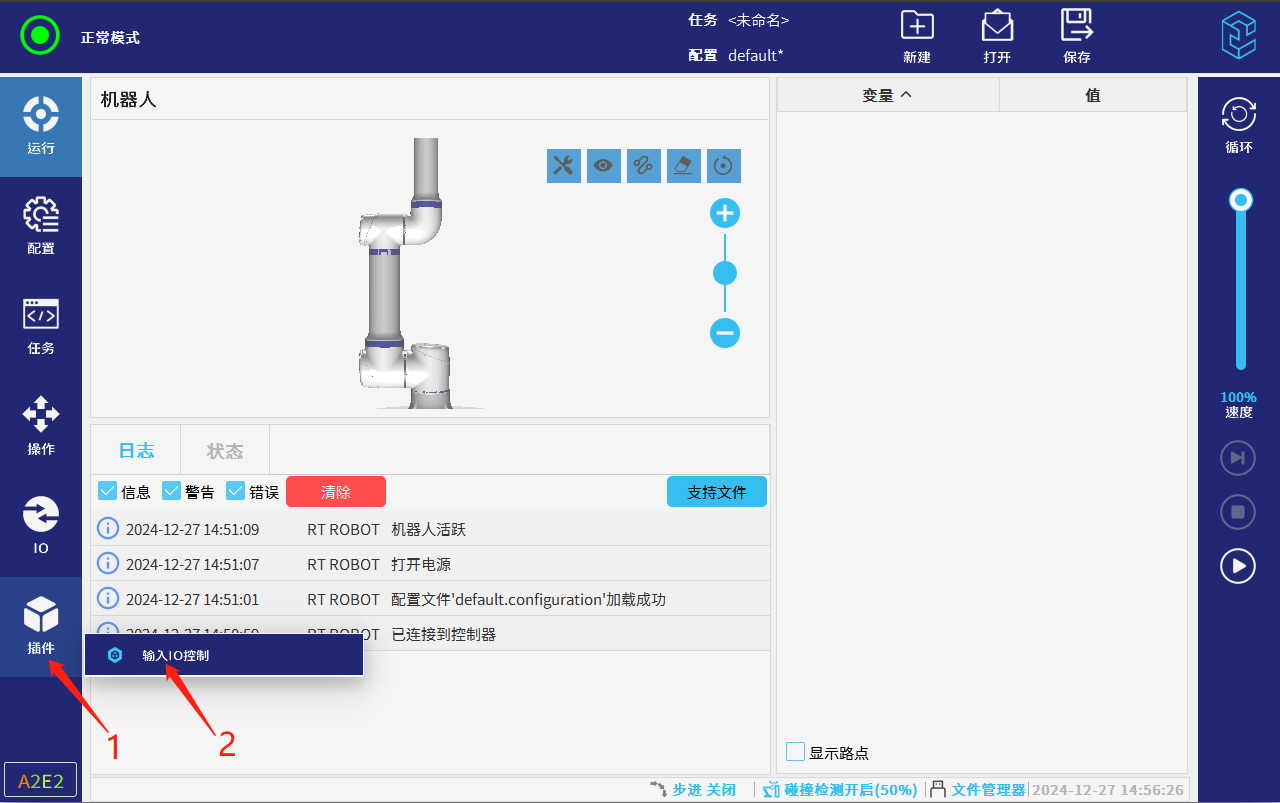
Task: Create a new task with 新建 icon
Action: (917, 36)
